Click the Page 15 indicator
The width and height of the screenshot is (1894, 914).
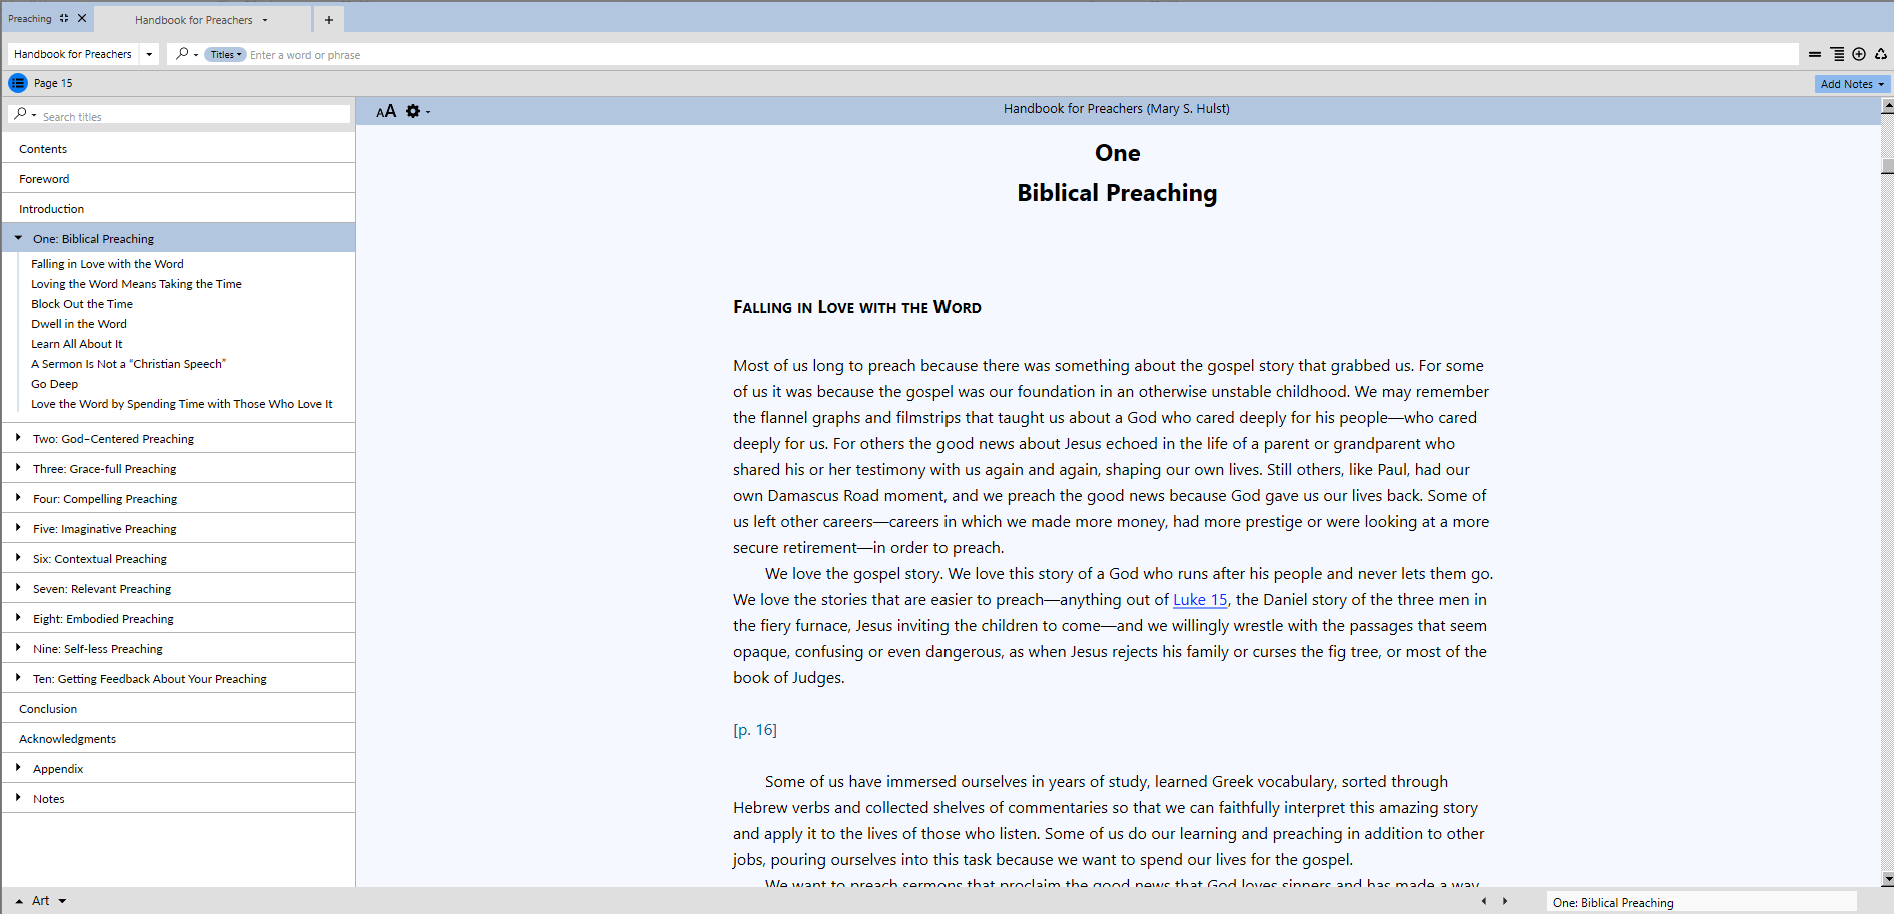pos(53,83)
